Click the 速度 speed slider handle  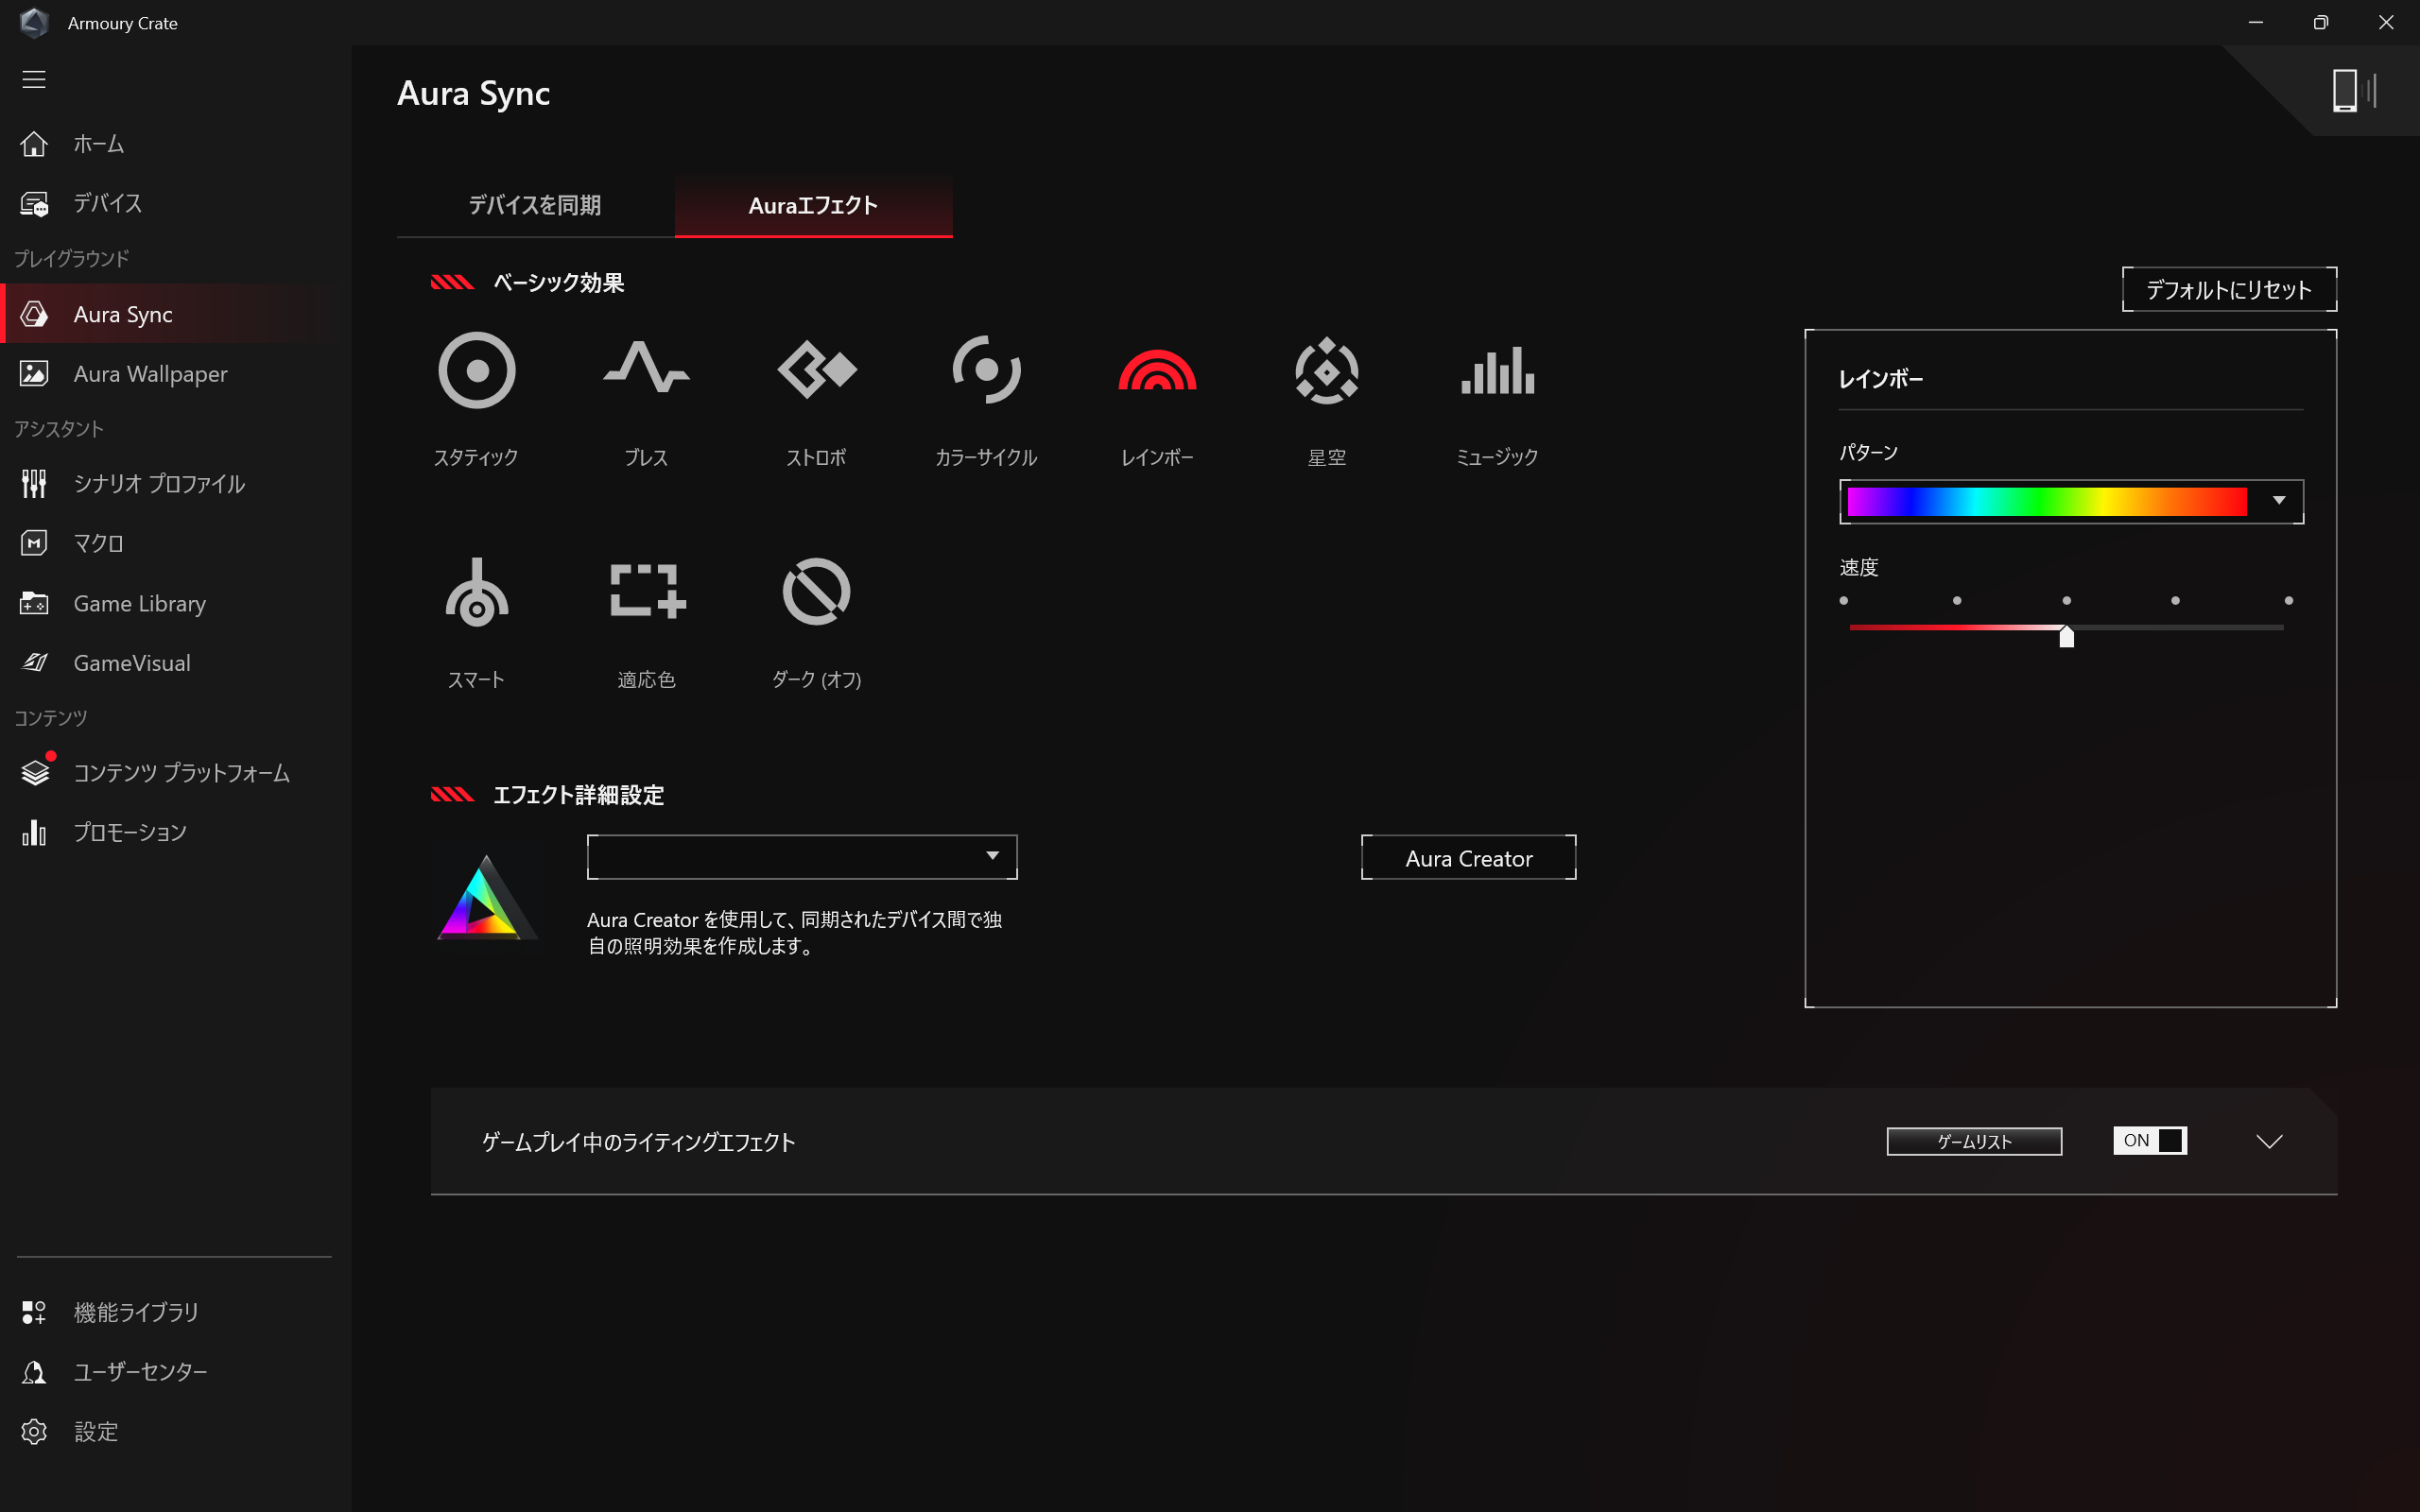click(2066, 636)
